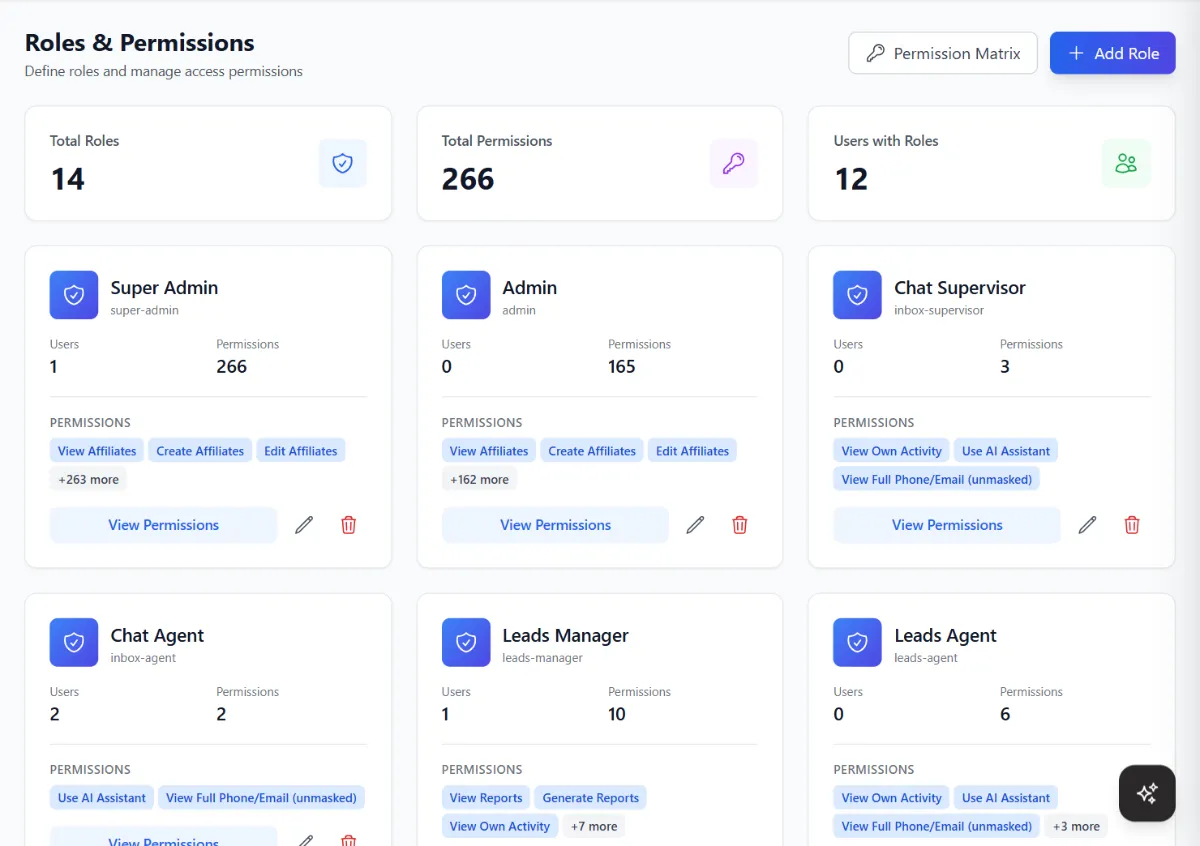Screen dimensions: 1200x846
Task: Click Admin's Edit Affiliates tag
Action: point(692,451)
